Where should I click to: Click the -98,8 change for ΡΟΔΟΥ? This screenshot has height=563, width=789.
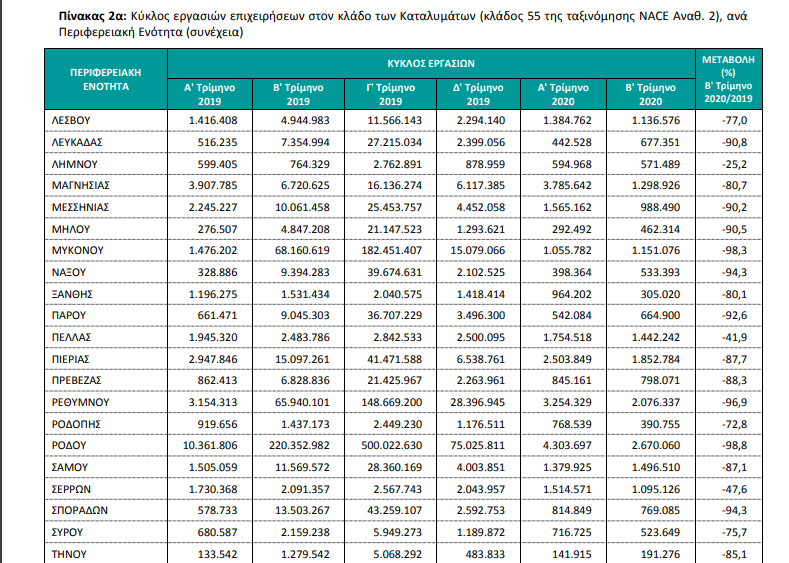click(x=735, y=446)
